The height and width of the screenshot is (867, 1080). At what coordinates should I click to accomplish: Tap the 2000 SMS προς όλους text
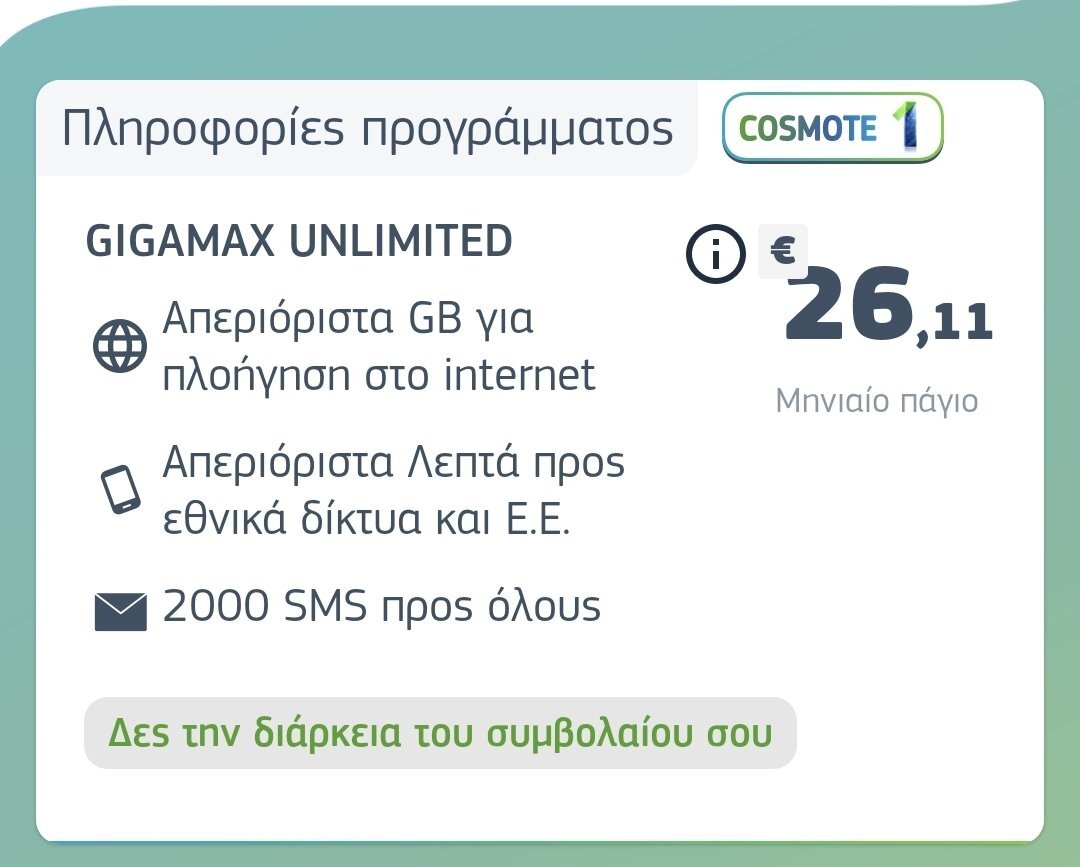pos(382,607)
